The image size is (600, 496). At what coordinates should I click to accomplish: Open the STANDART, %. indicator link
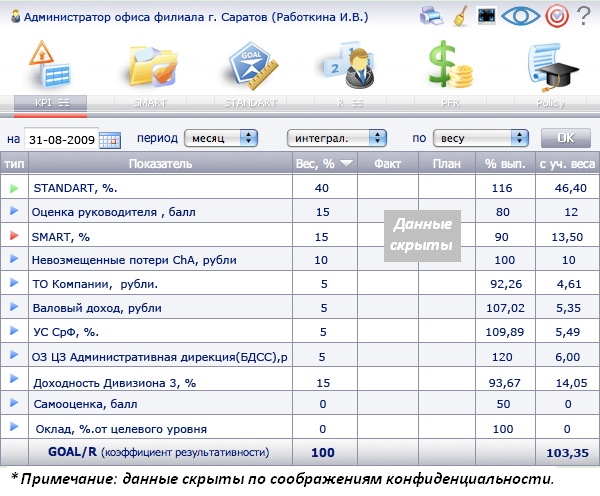75,188
